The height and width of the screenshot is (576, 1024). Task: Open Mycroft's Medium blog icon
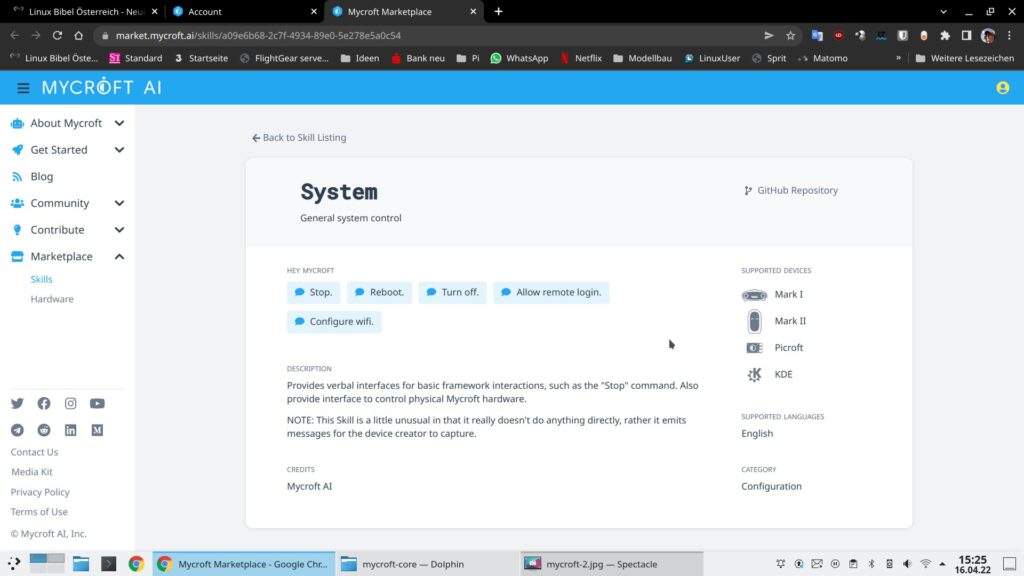coord(97,430)
